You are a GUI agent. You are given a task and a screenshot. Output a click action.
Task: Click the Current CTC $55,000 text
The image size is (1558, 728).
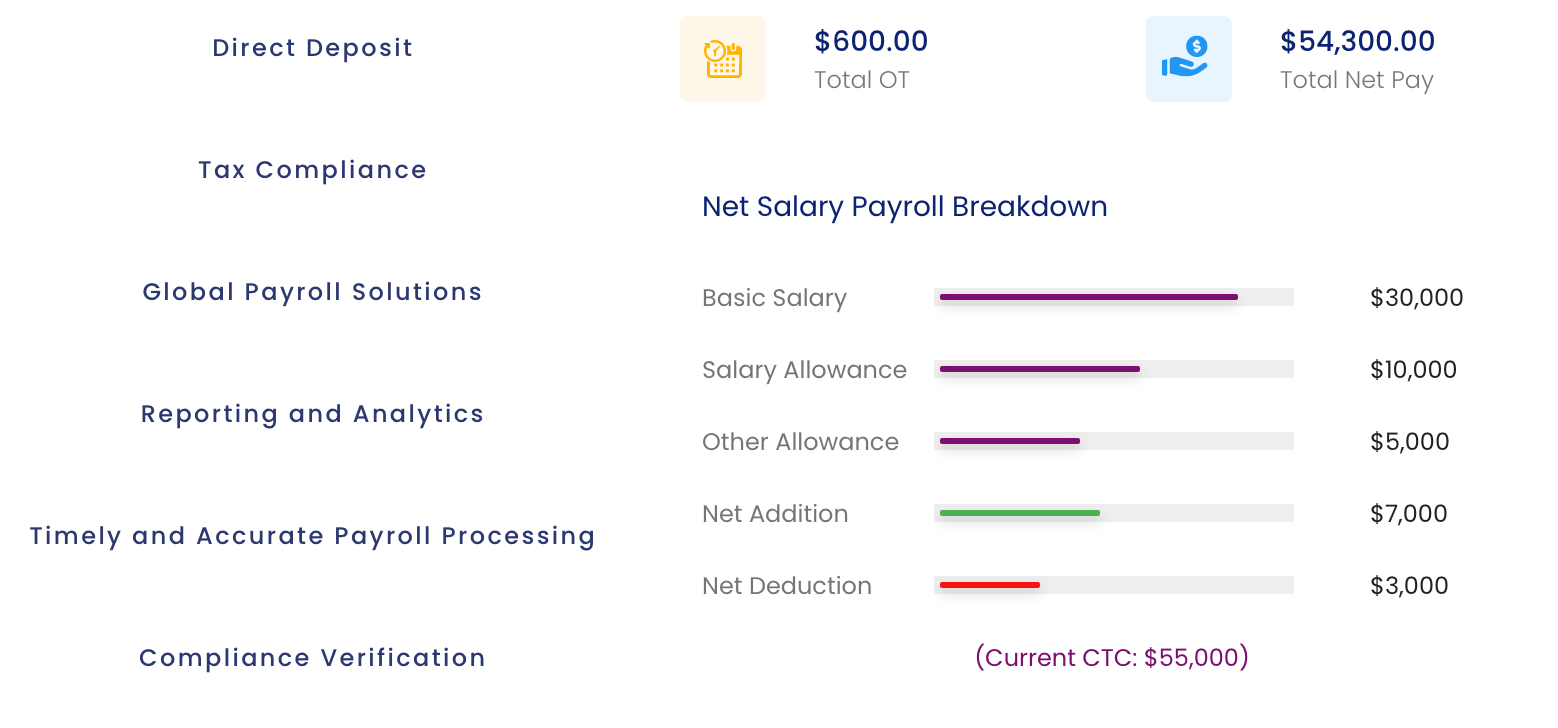1111,657
